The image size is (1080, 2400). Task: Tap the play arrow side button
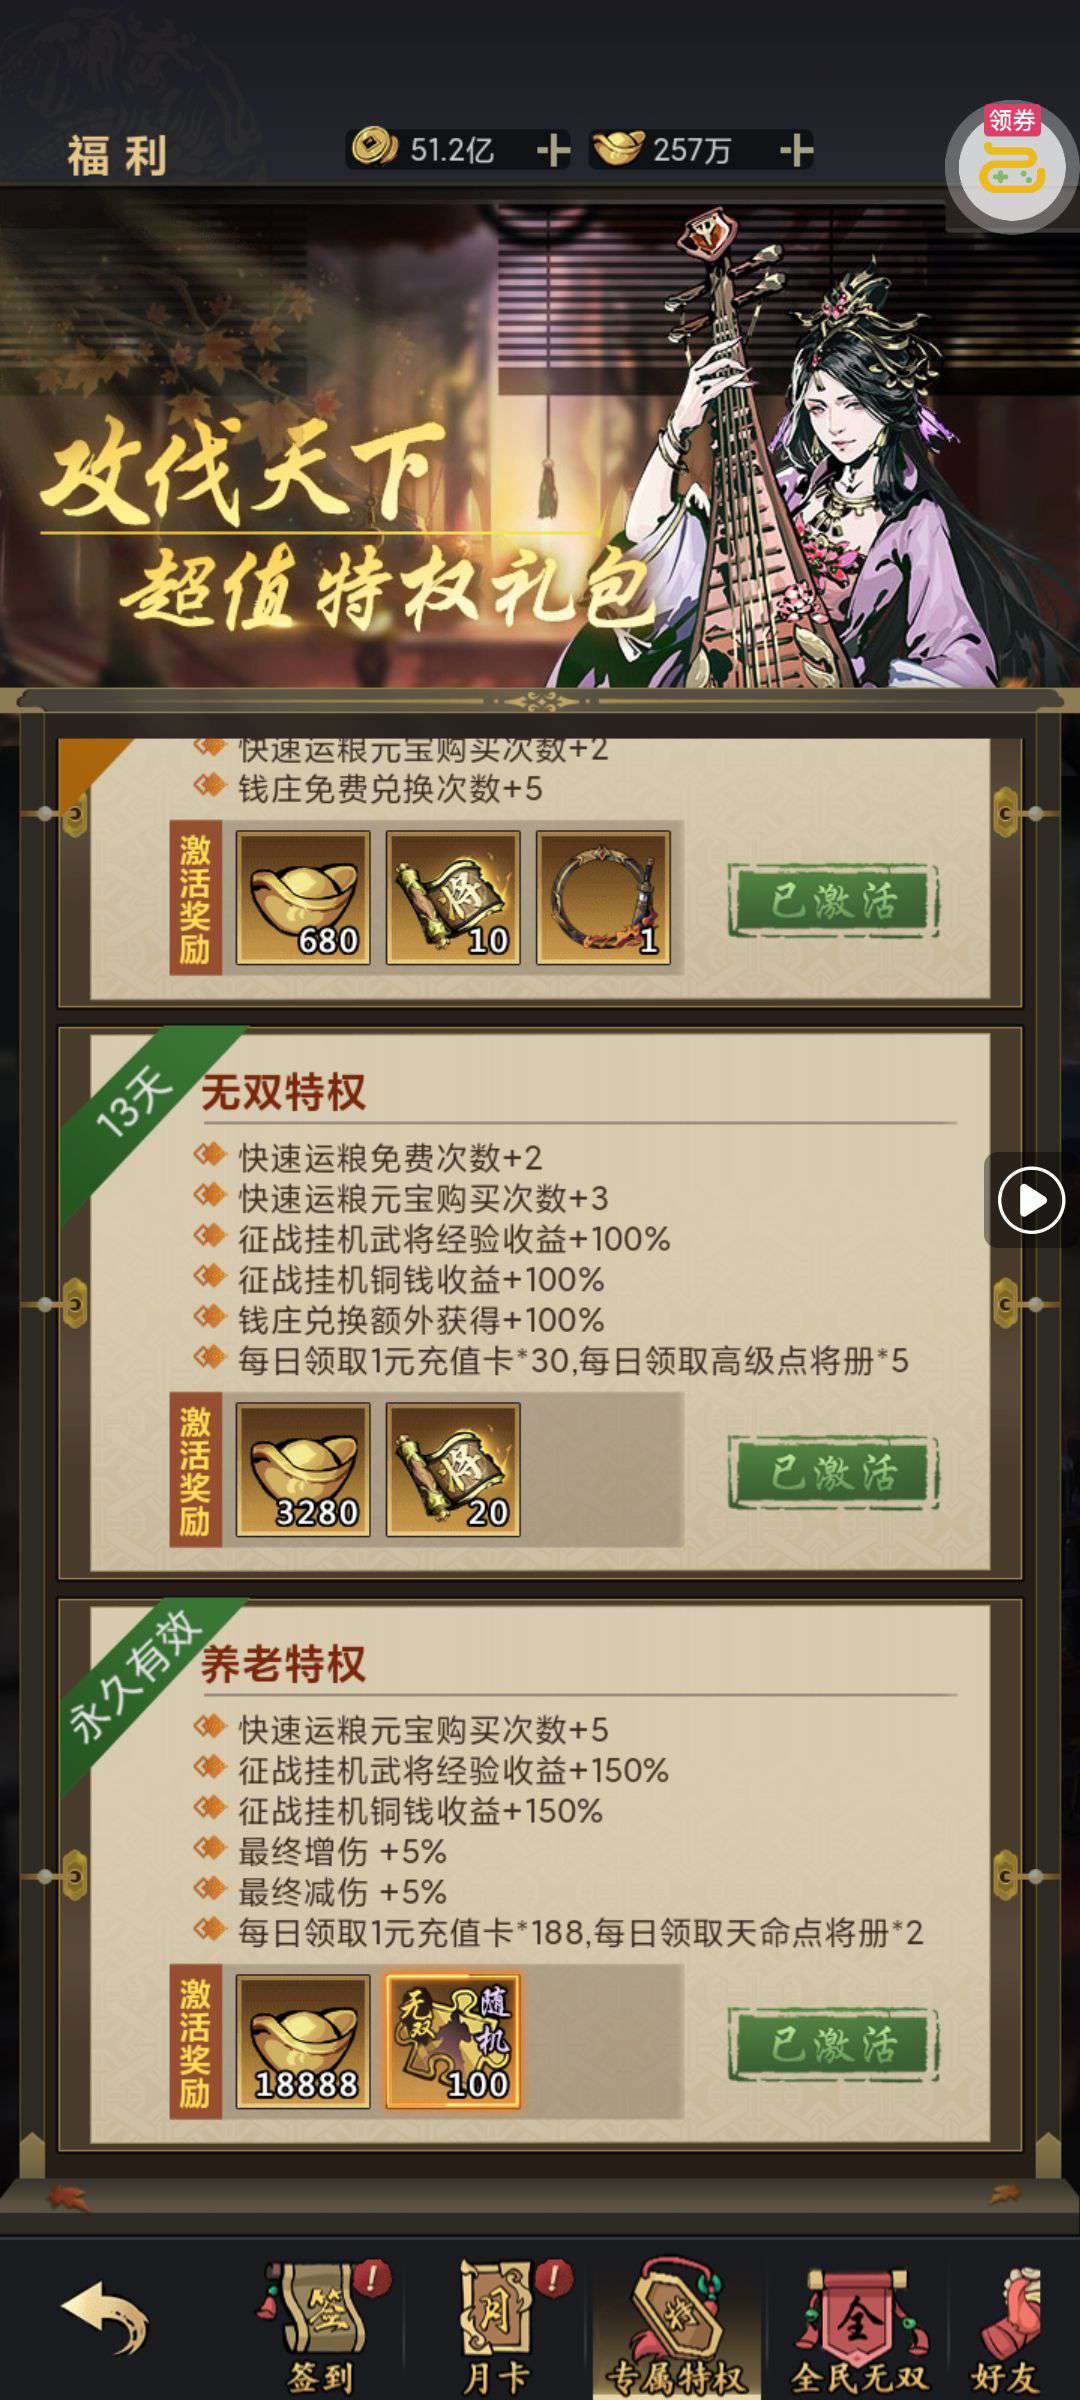1031,1199
